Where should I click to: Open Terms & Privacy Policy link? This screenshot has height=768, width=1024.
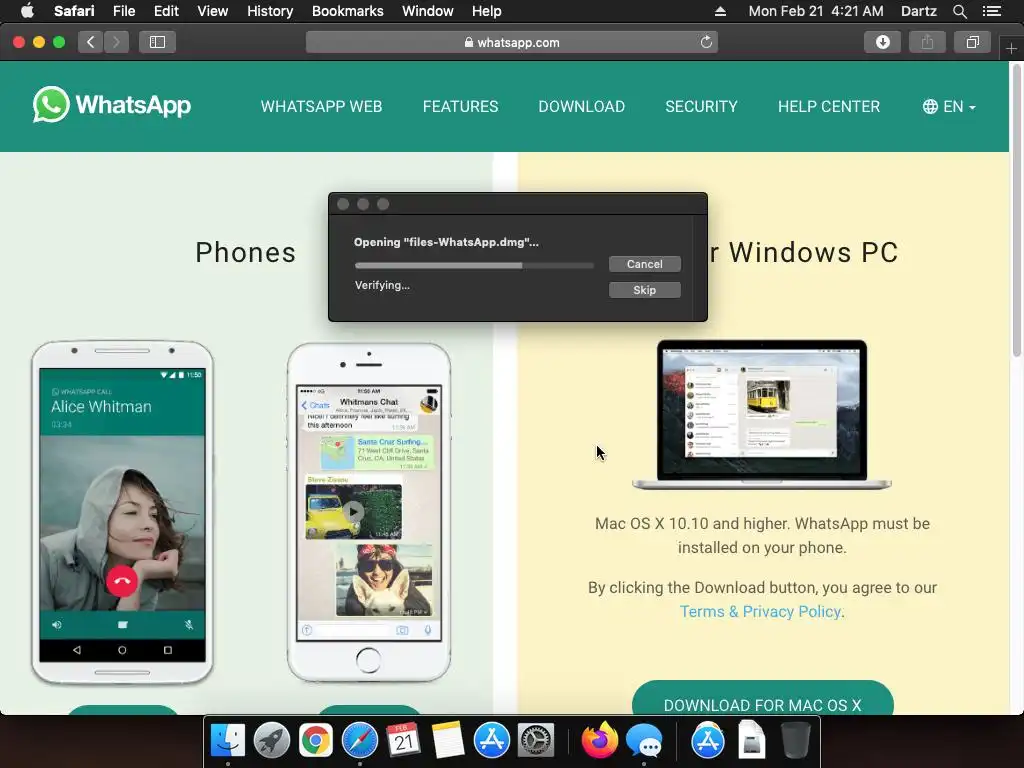tap(760, 612)
